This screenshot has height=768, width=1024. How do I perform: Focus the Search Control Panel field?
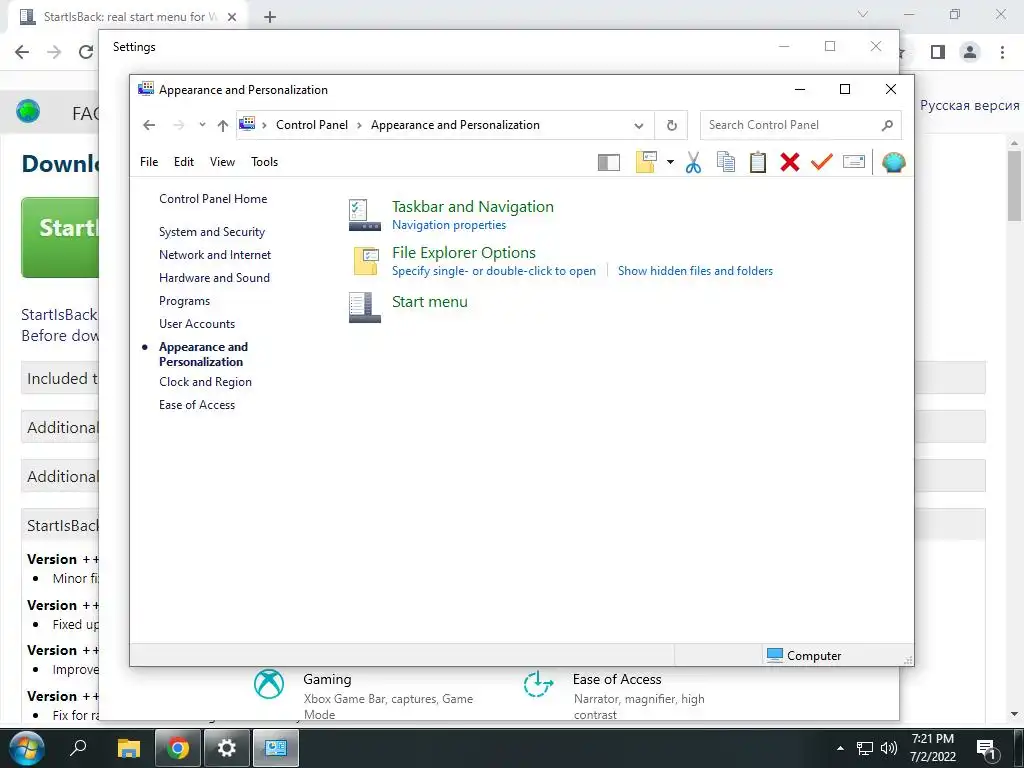coord(801,125)
